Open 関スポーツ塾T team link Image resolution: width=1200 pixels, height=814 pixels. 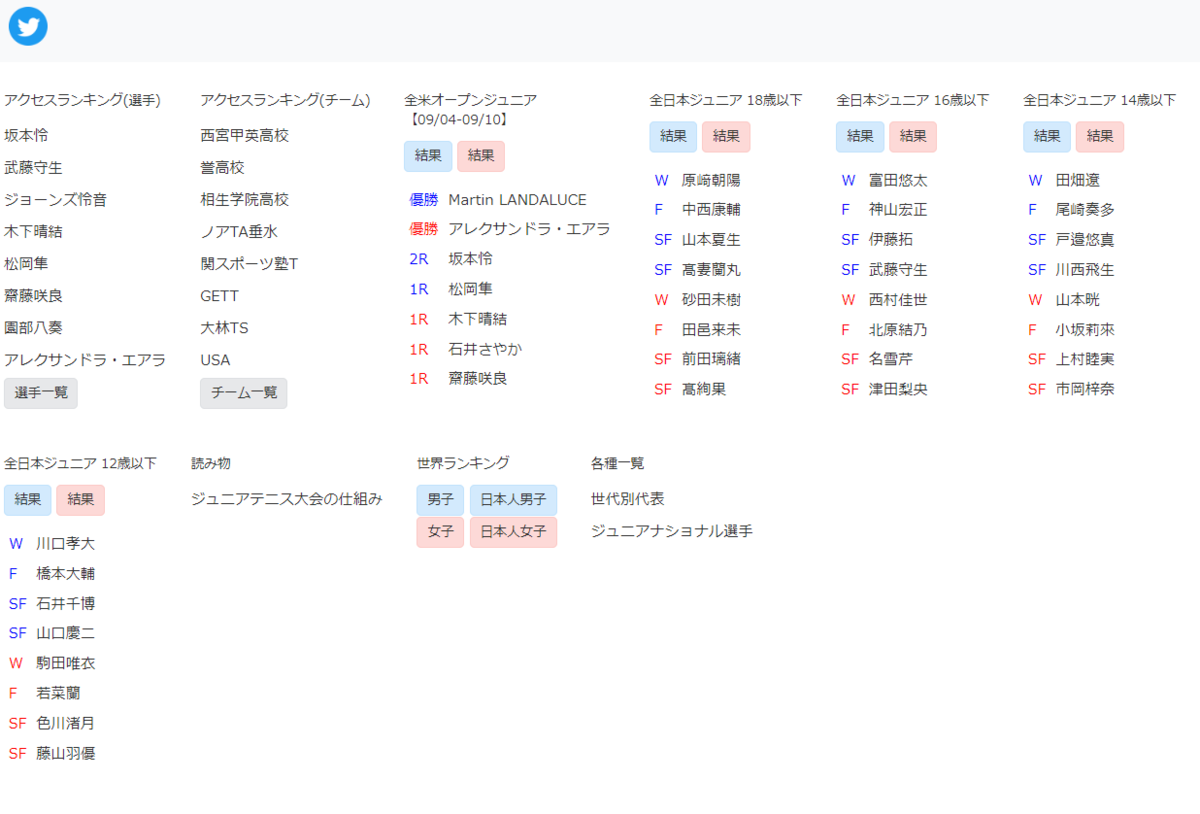point(249,264)
